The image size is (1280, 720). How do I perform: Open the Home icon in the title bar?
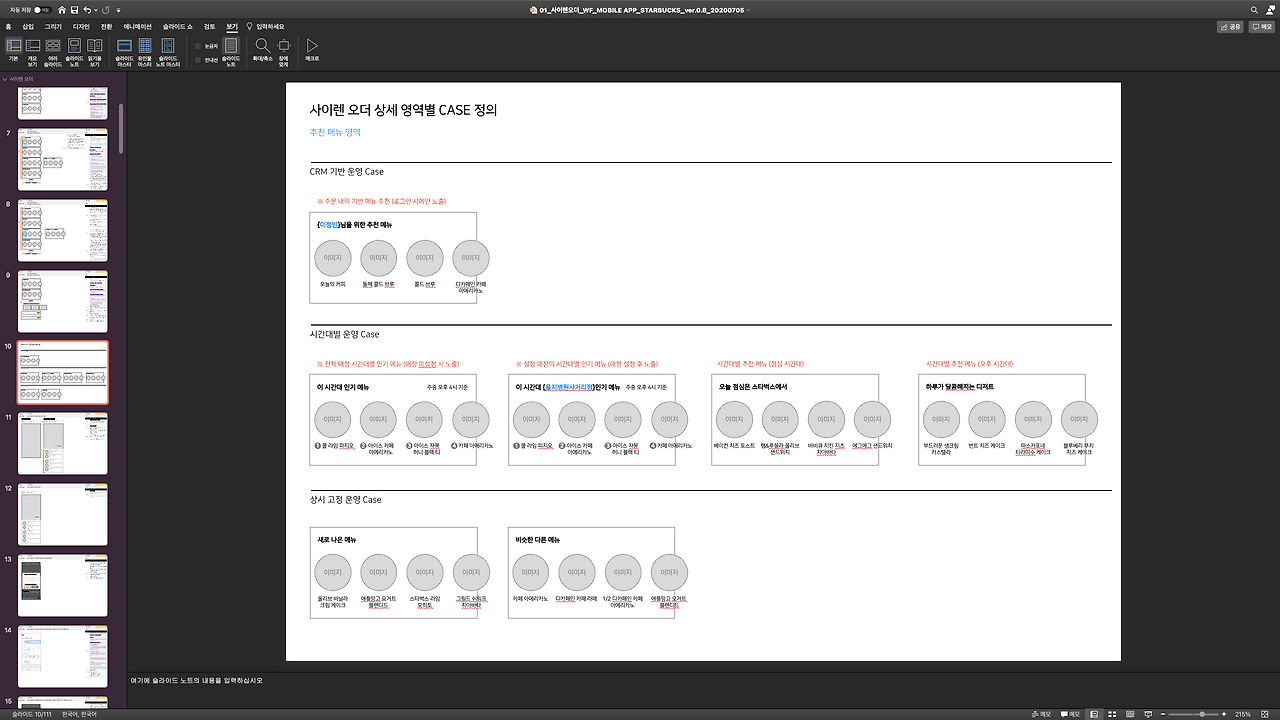tap(61, 10)
